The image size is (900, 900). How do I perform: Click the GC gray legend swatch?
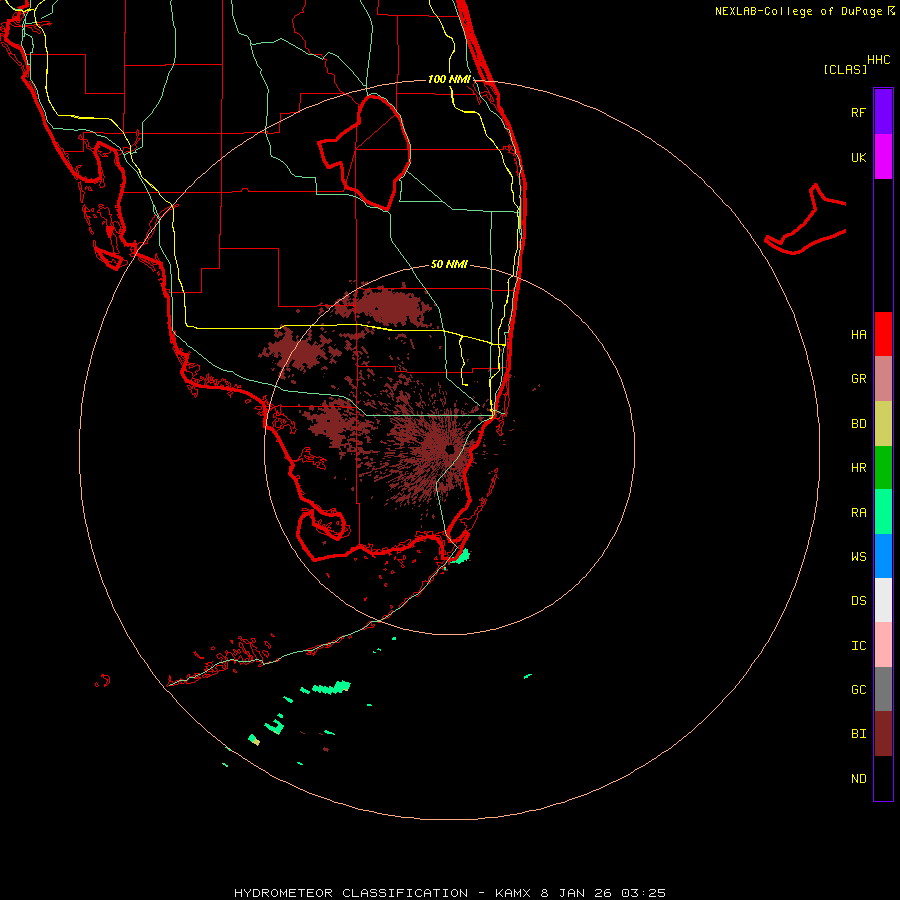coord(883,689)
